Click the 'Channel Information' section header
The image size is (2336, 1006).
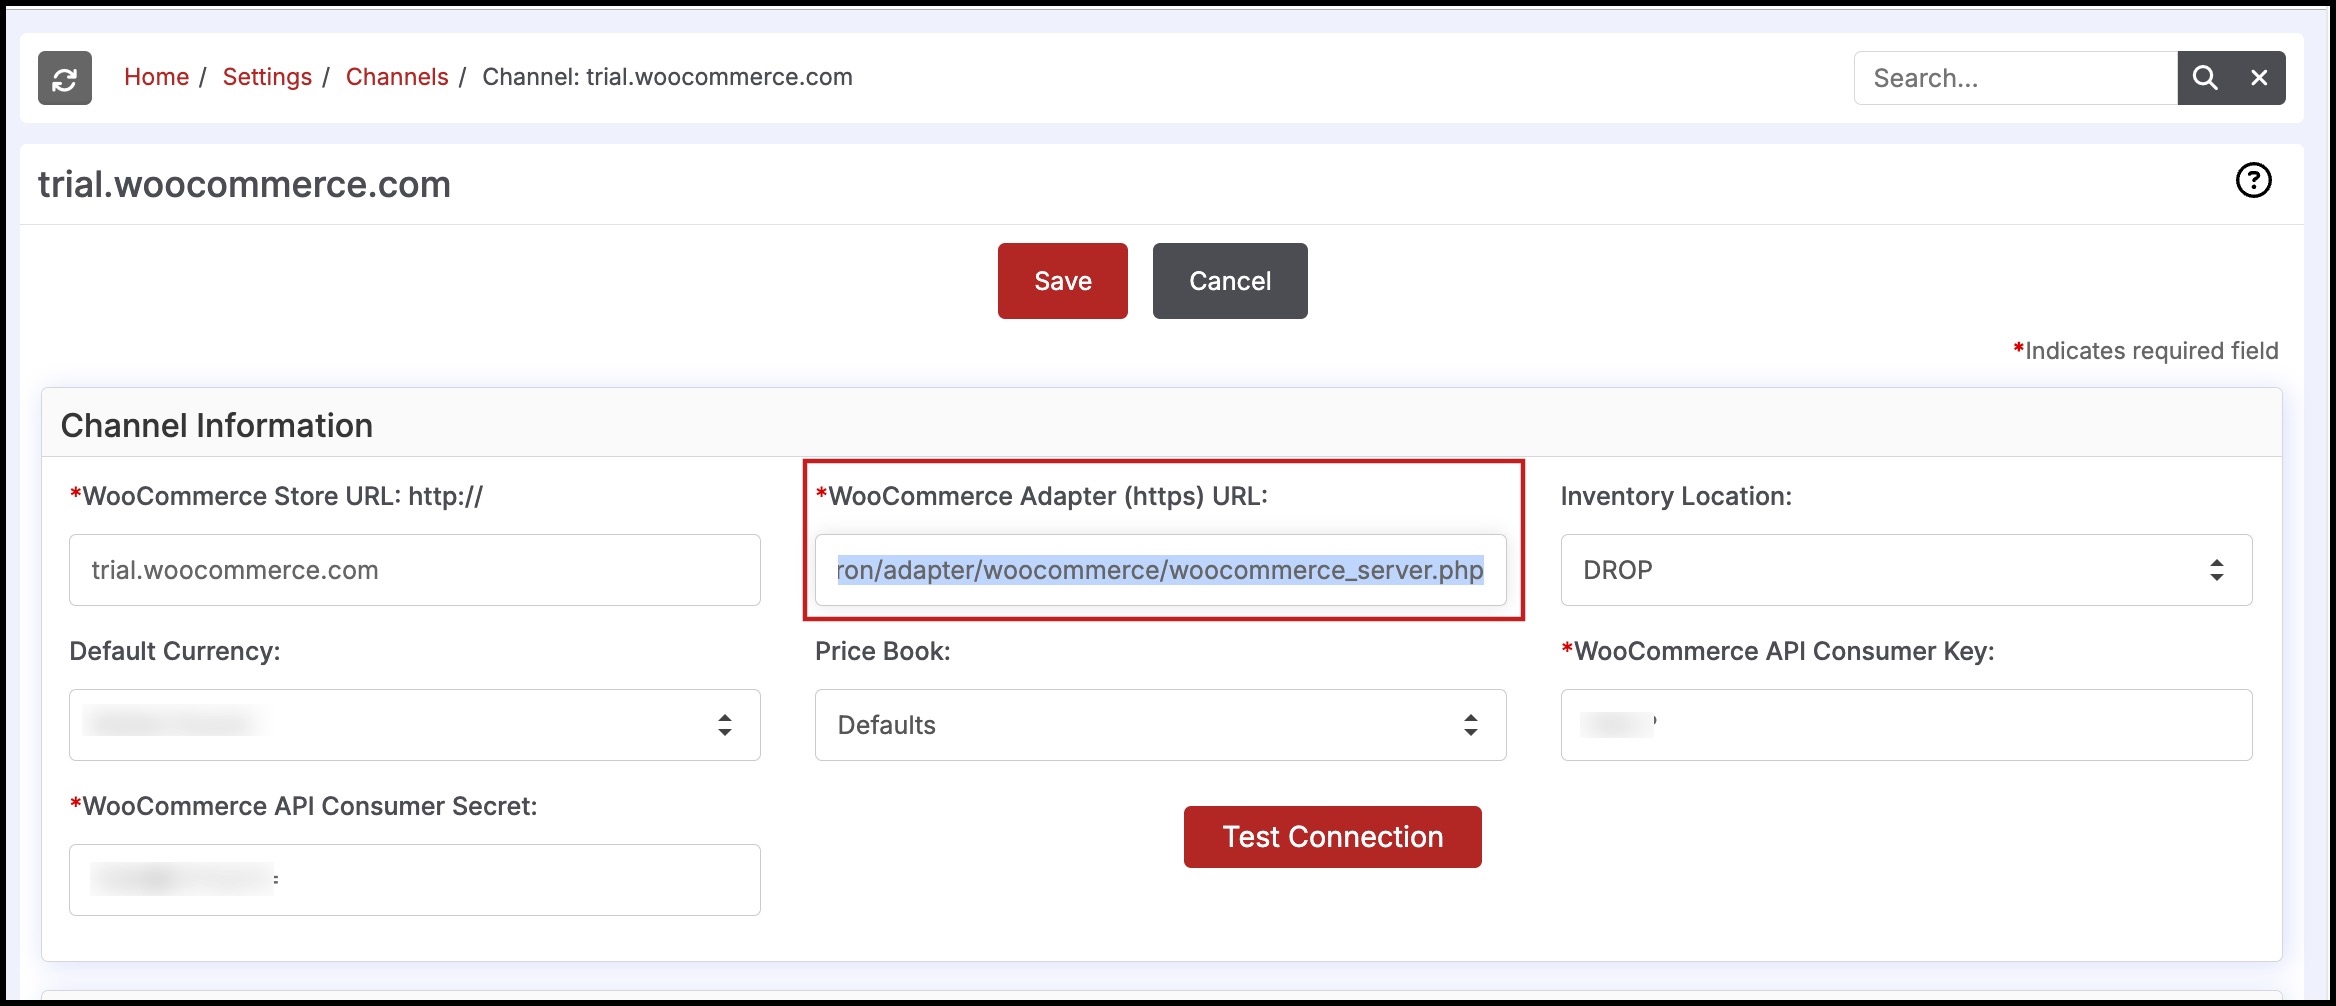(217, 426)
